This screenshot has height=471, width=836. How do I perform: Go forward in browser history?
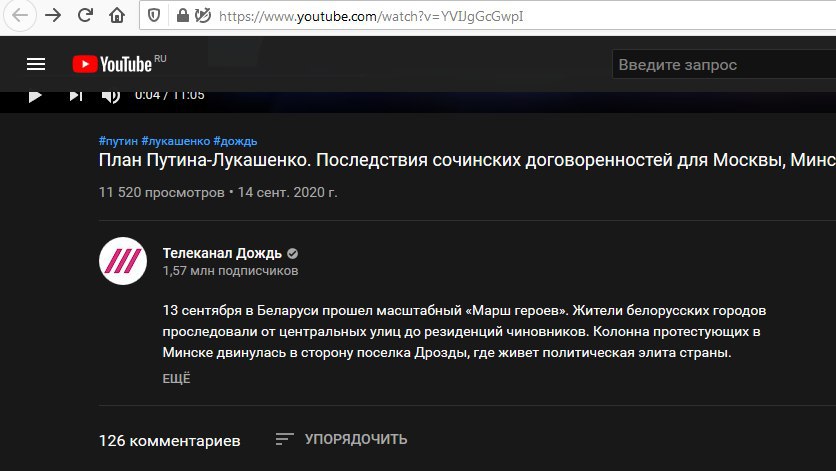click(x=53, y=15)
